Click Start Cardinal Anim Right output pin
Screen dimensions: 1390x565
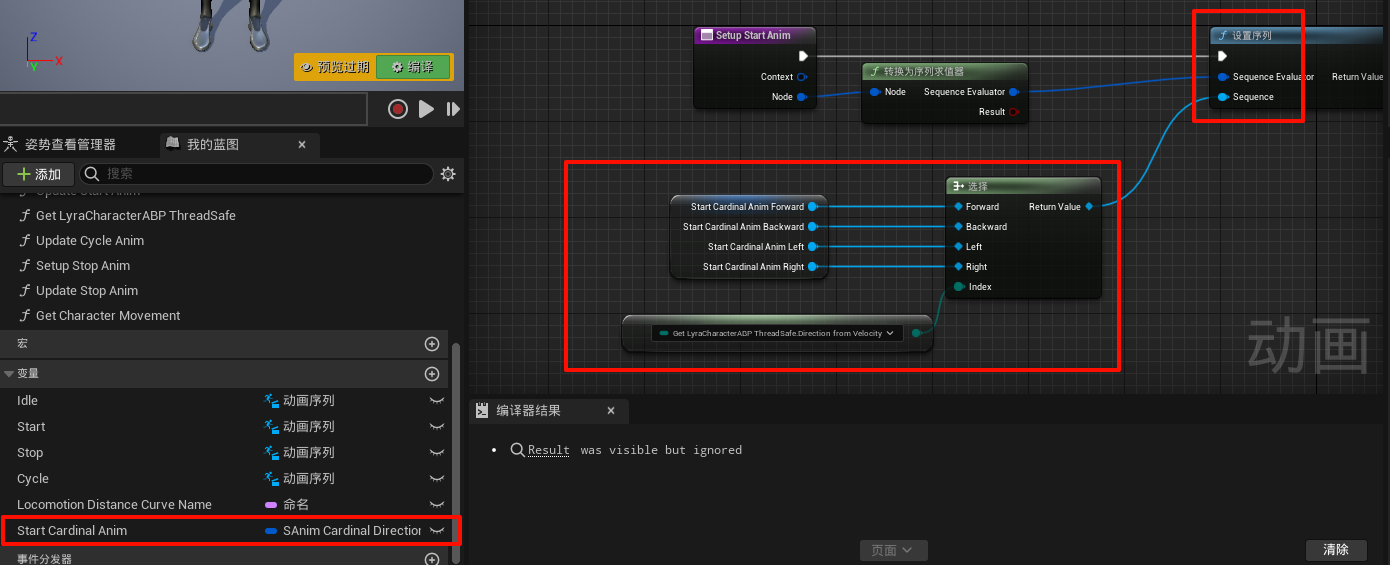pos(812,267)
